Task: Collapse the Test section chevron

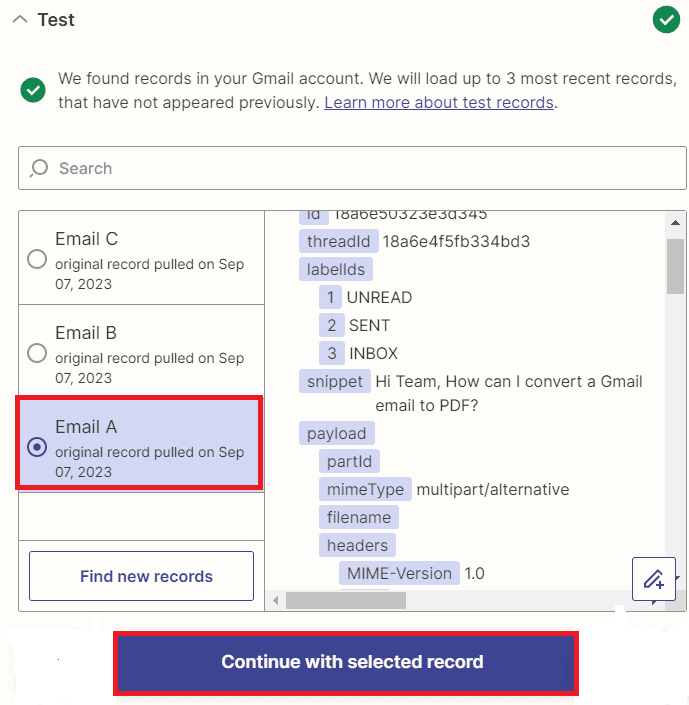Action: coord(20,20)
